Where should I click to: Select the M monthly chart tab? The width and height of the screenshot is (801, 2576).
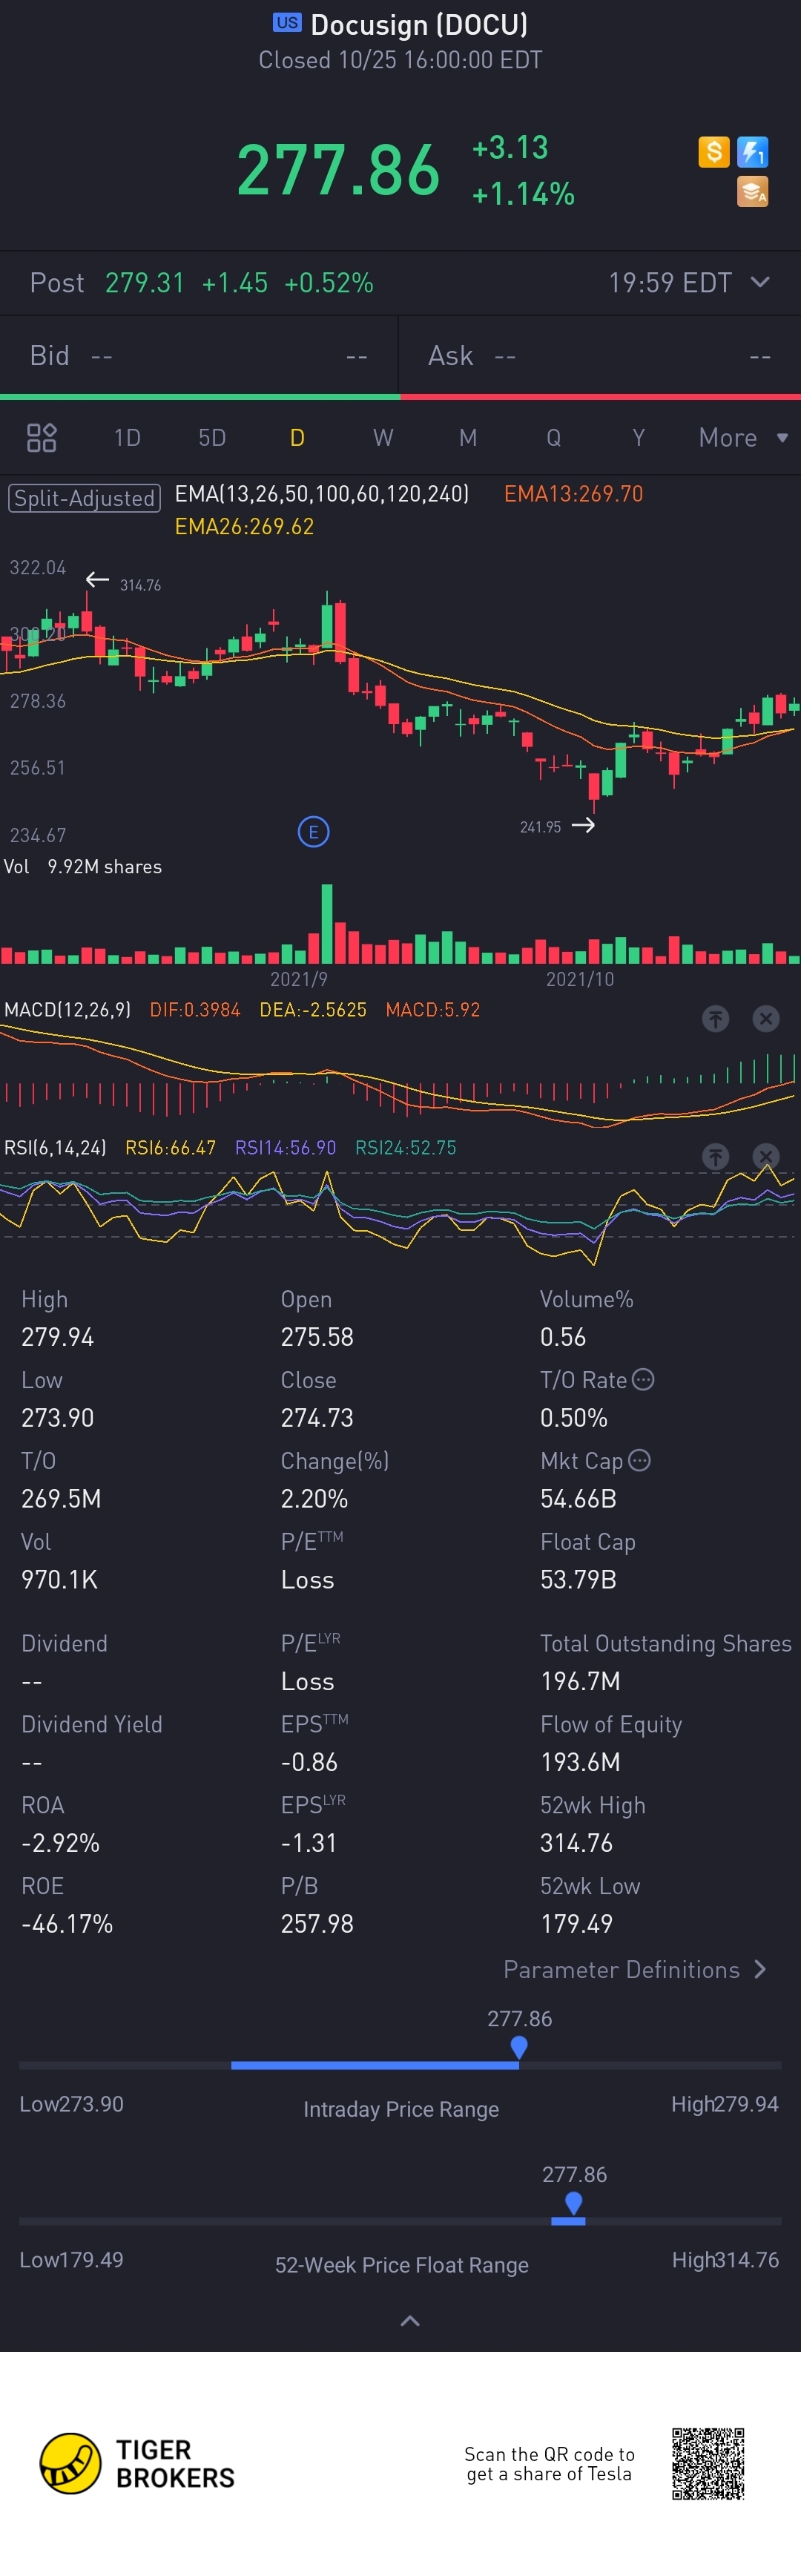tap(468, 438)
